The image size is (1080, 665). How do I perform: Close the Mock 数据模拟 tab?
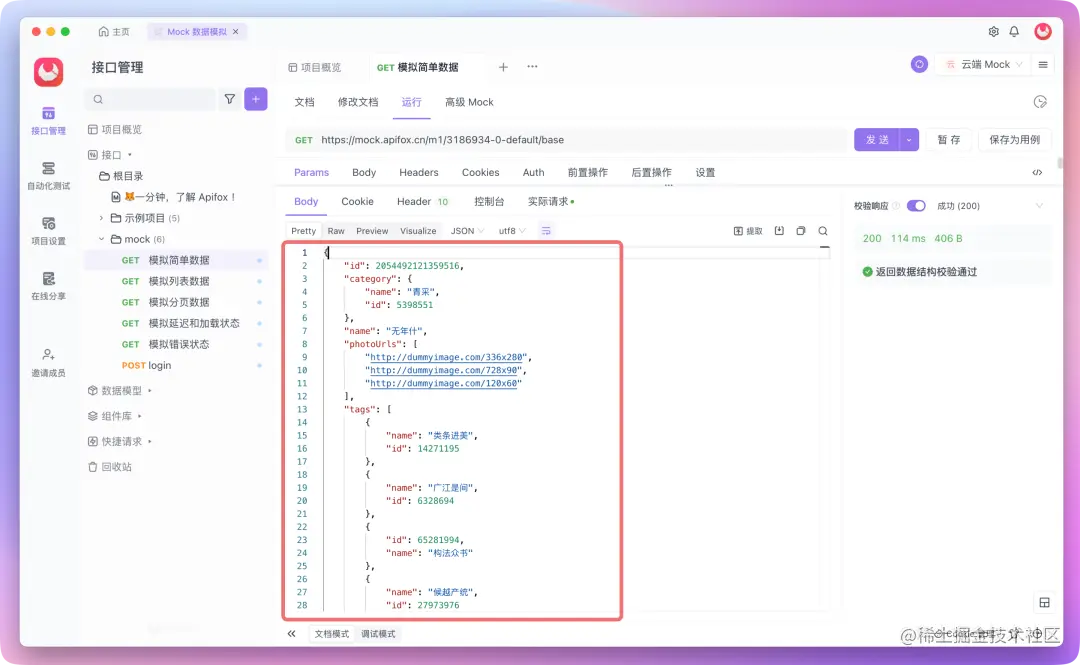coord(236,32)
